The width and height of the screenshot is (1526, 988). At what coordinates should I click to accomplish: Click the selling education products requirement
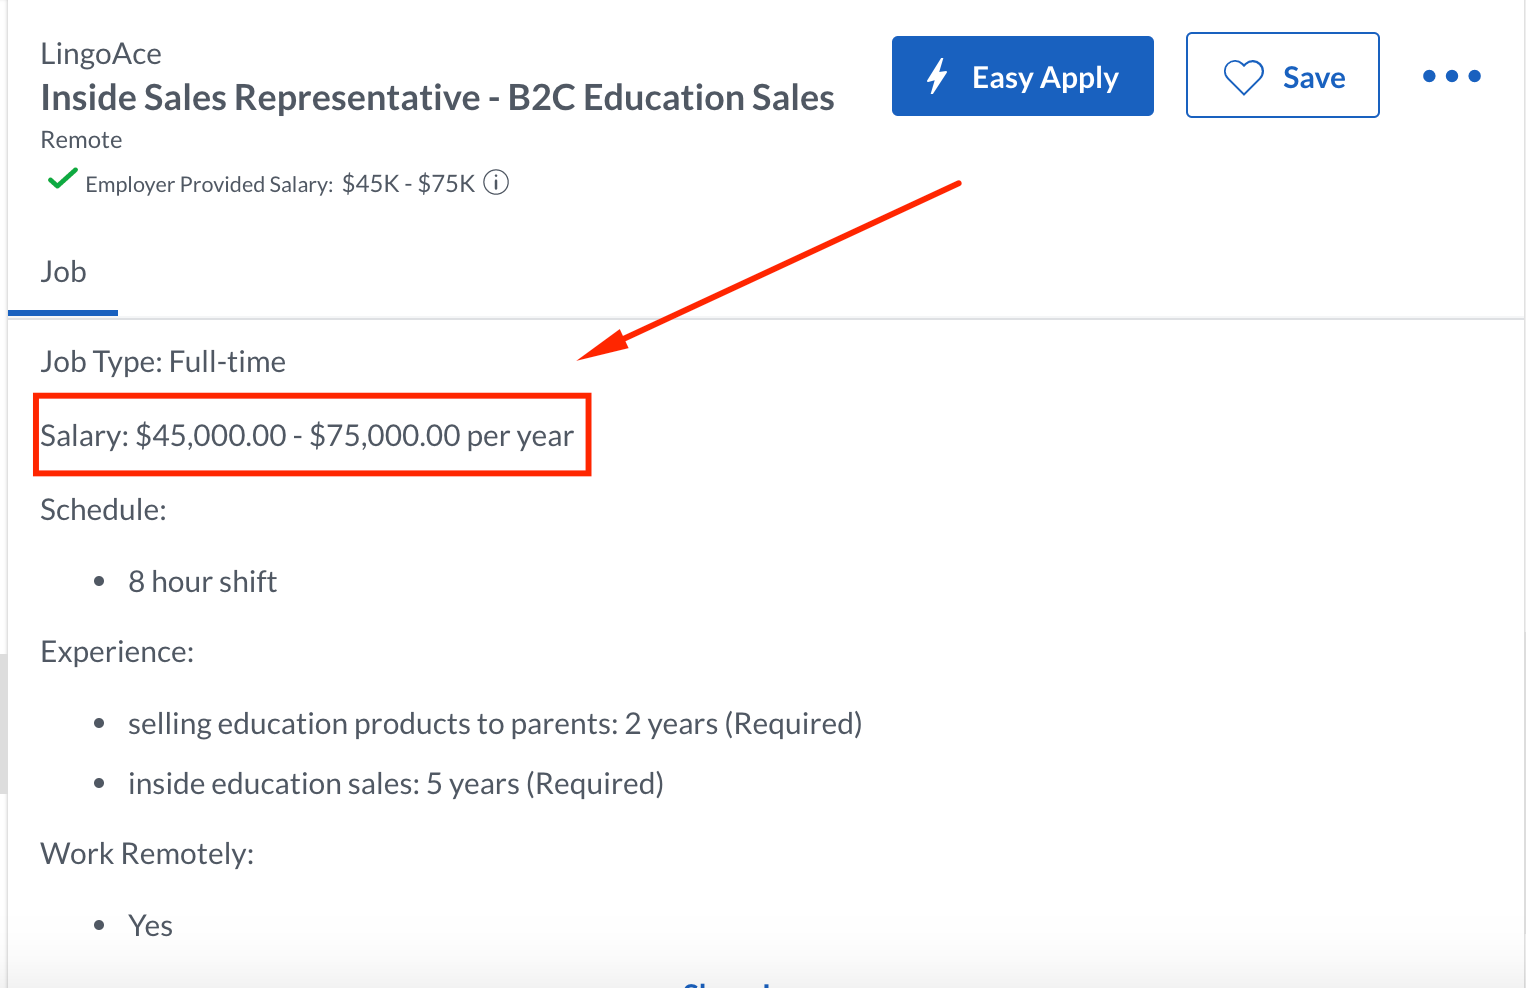[494, 724]
